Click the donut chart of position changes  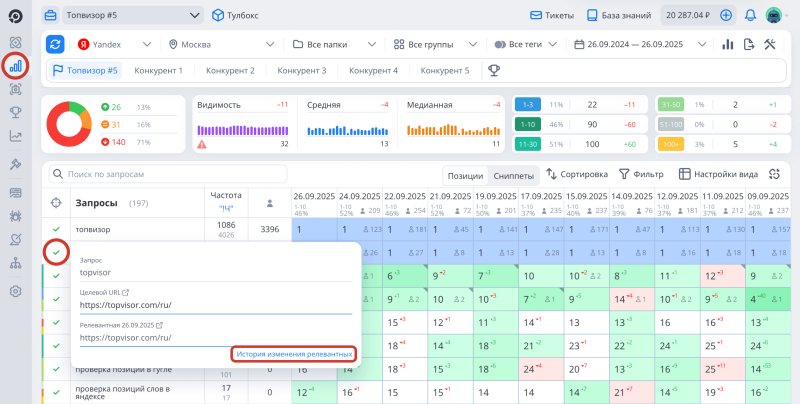(69, 124)
